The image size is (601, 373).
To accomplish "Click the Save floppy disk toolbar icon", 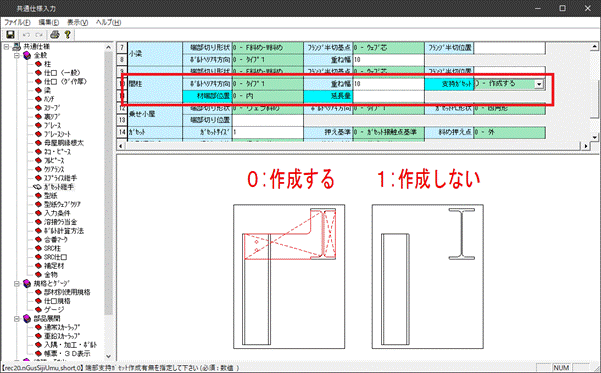I will pos(10,35).
